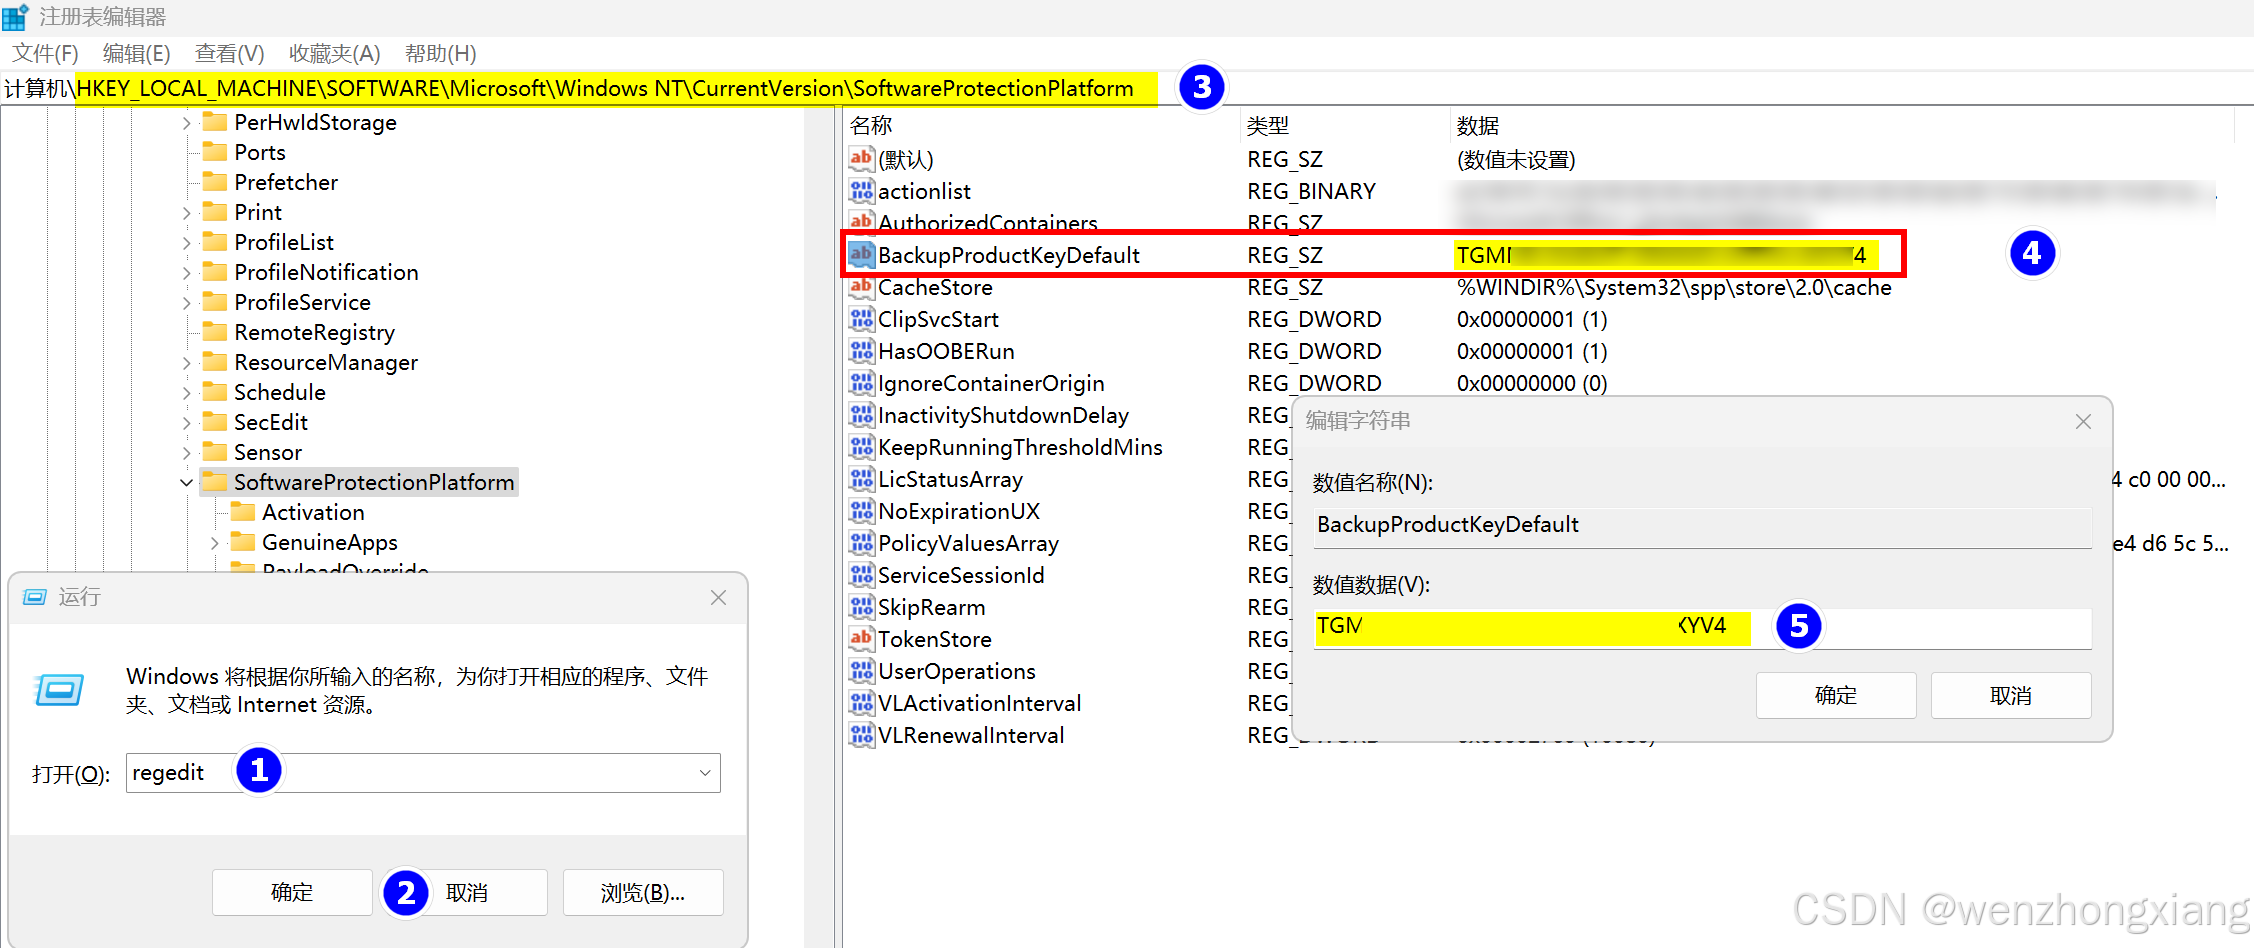Confirm with 确定 in 编辑字符串 dialog
Screen dimensions: 2254x948
(1836, 695)
